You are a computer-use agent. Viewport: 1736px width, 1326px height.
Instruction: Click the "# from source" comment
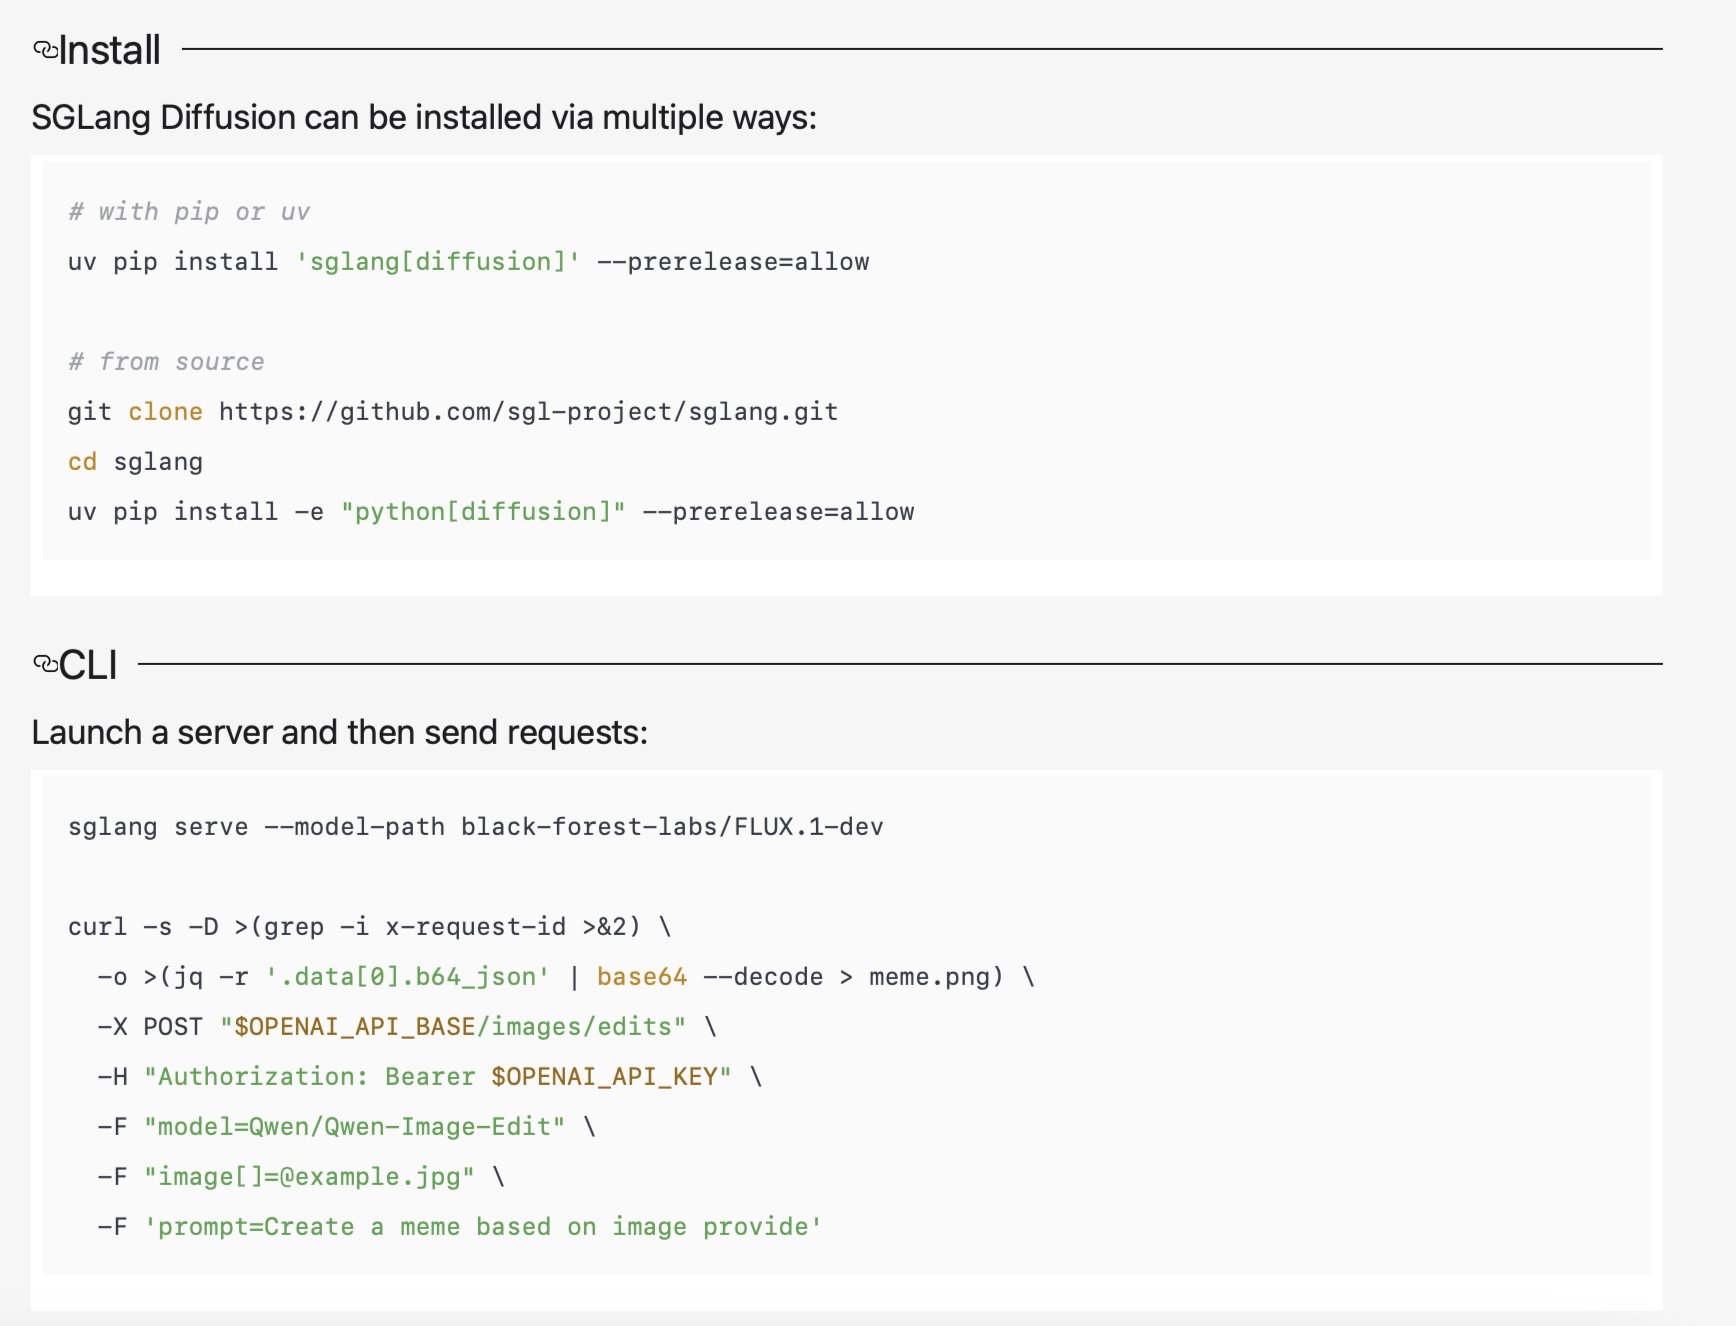click(166, 362)
